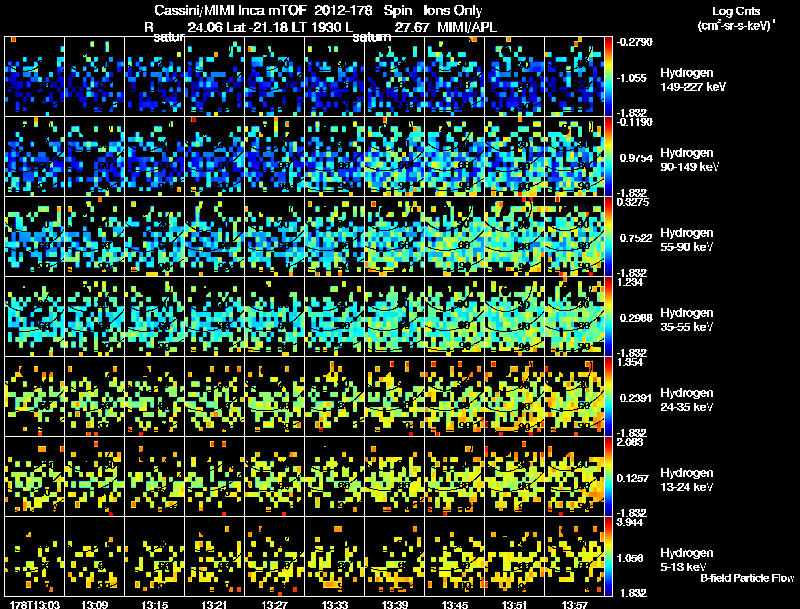This screenshot has height=609, width=800.
Task: Click the 'Hydrogen 149-227 keV' row label
Action: [x=692, y=80]
